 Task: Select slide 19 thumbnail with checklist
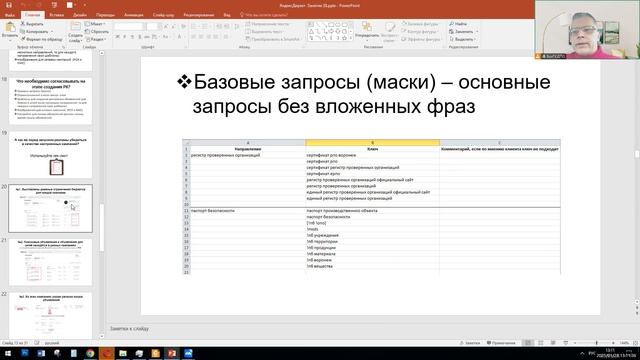tap(51, 155)
